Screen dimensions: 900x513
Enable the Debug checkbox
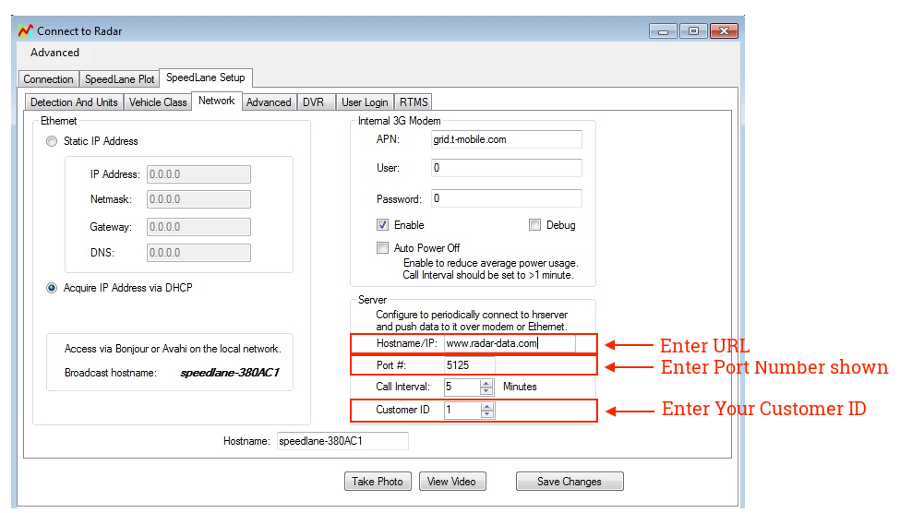[535, 225]
